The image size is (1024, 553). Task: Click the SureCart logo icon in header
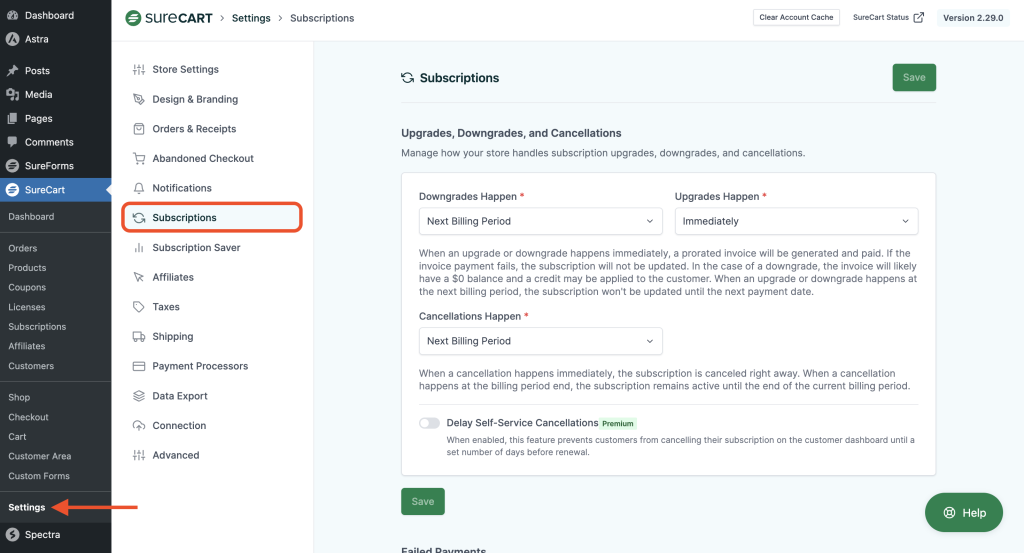click(x=133, y=18)
